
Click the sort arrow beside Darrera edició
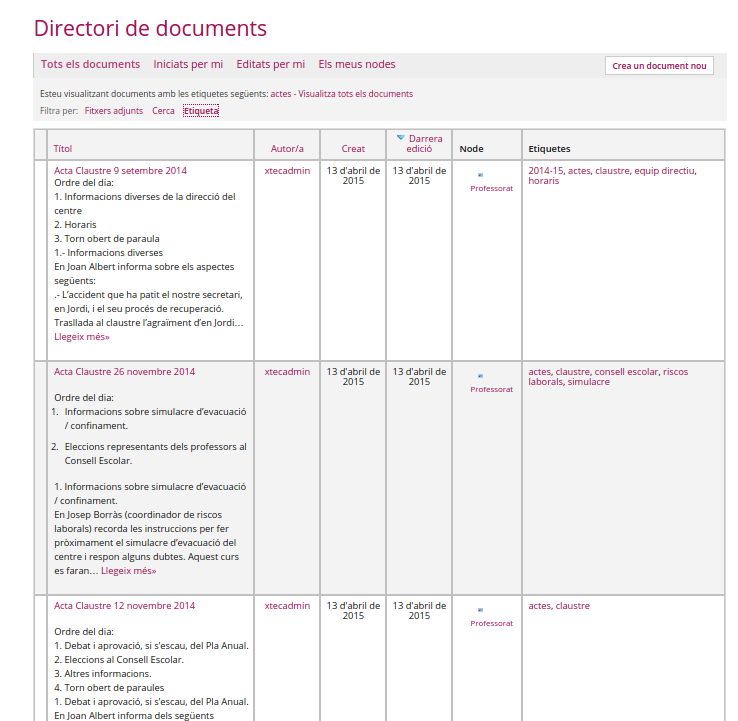click(x=401, y=138)
